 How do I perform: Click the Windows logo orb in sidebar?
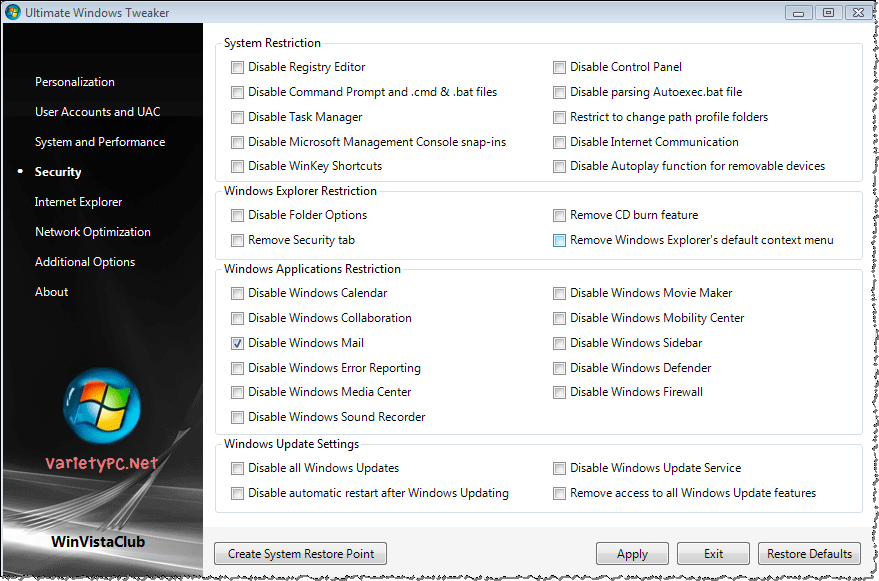pos(101,405)
